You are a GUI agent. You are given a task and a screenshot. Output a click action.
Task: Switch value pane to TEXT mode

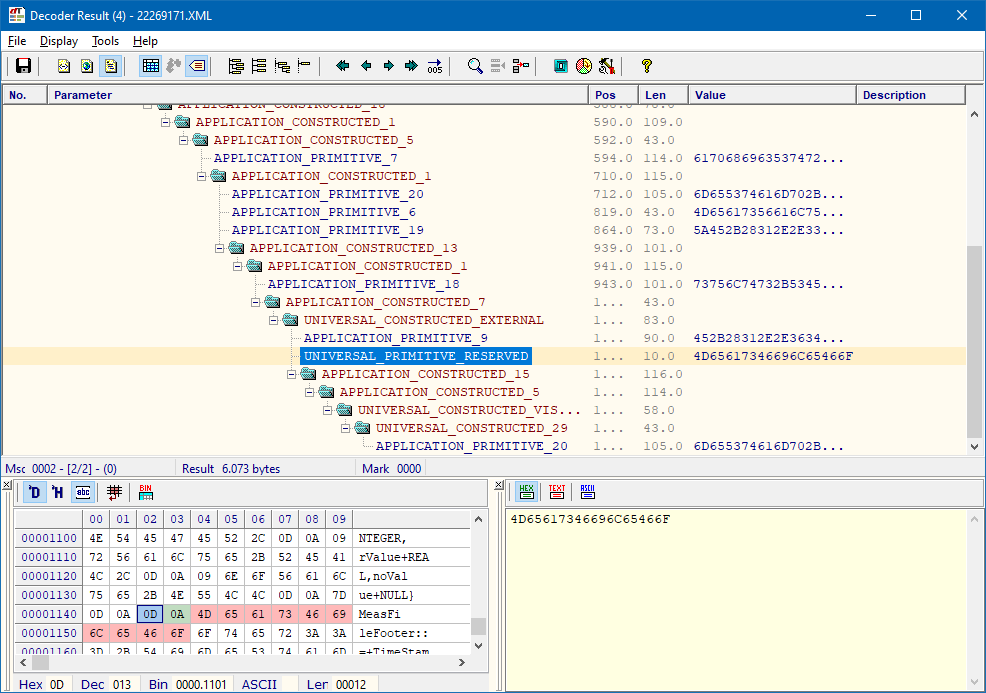click(x=557, y=492)
